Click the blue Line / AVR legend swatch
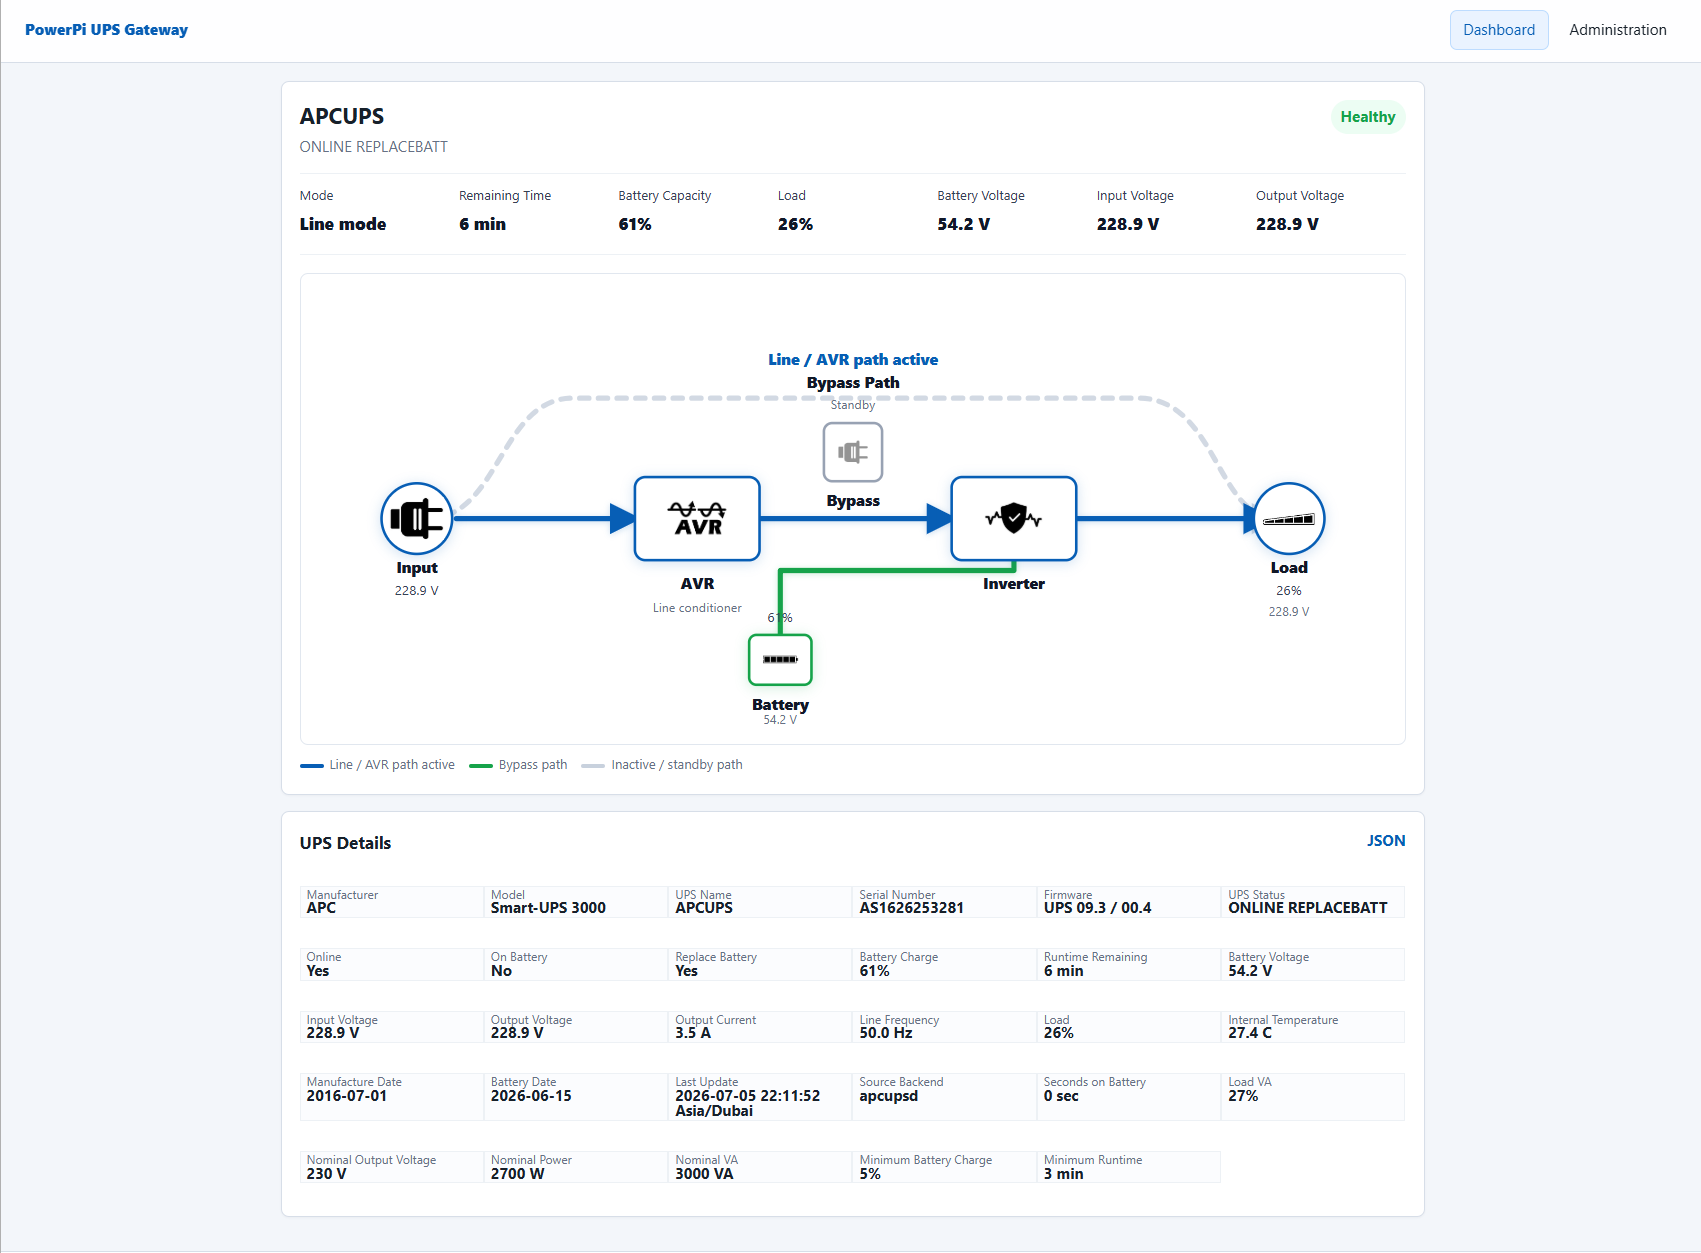 click(312, 766)
